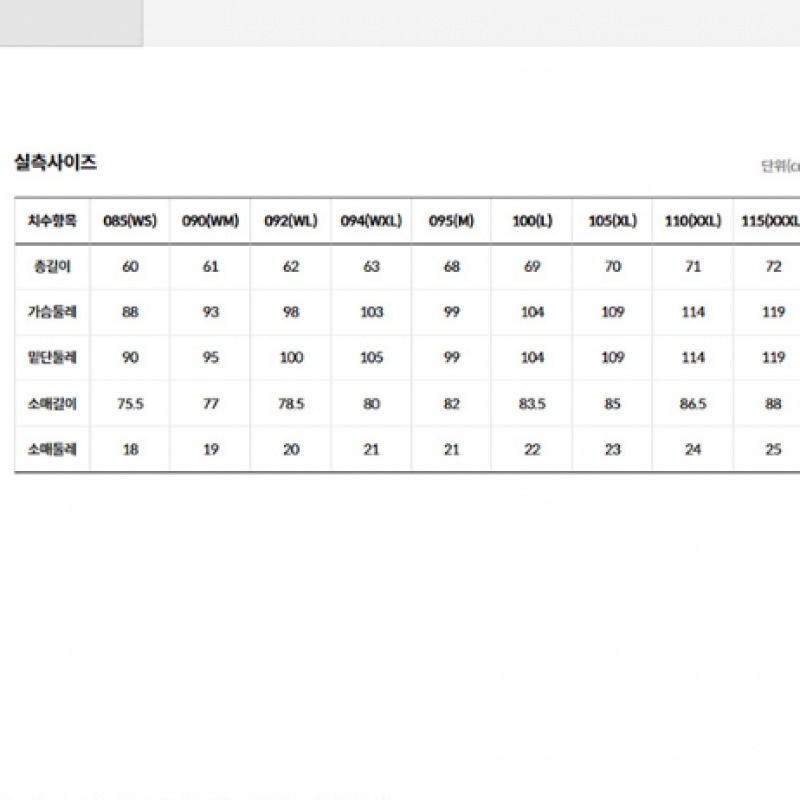Click the 110(XXL) size column header
800x800 pixels.
tap(693, 221)
